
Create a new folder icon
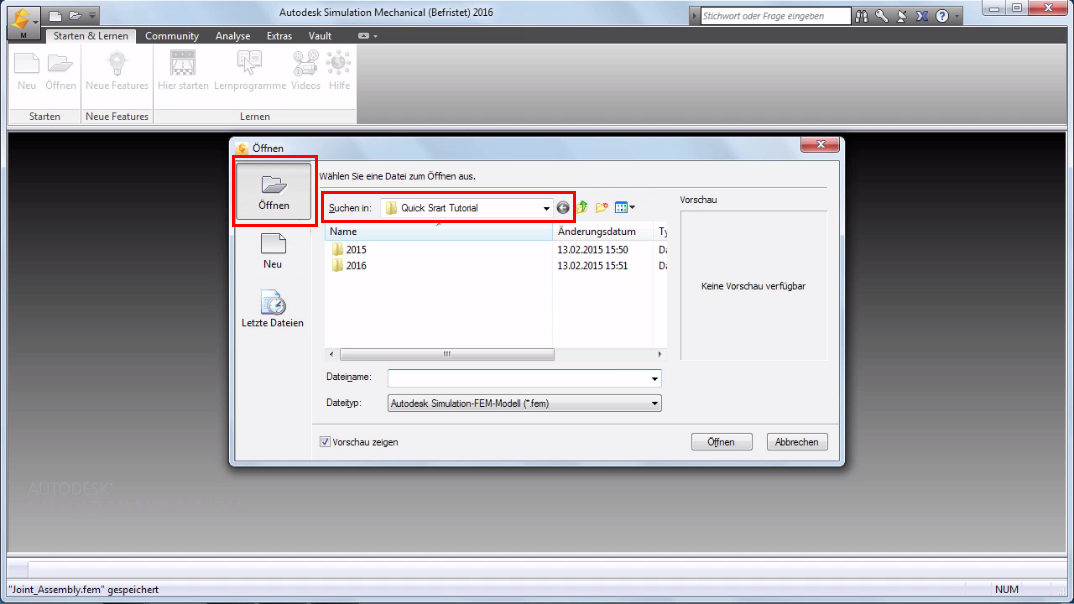point(601,207)
